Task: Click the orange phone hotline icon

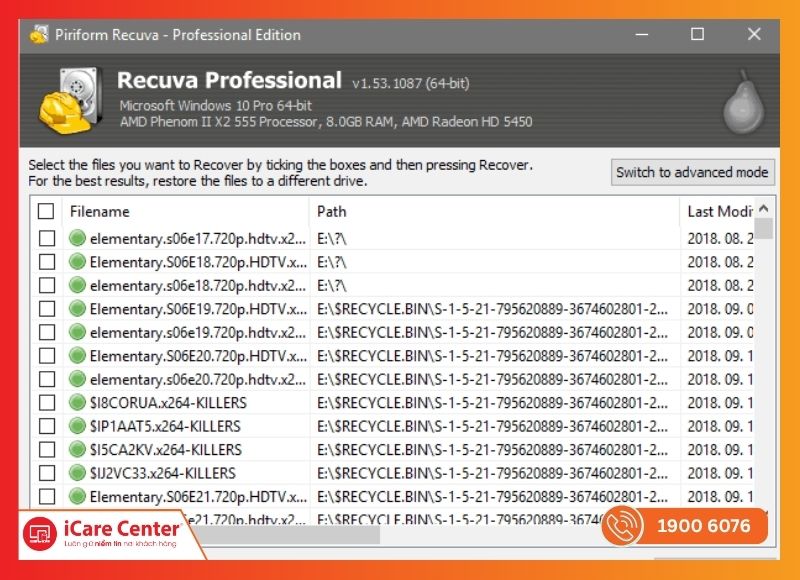Action: pos(624,527)
